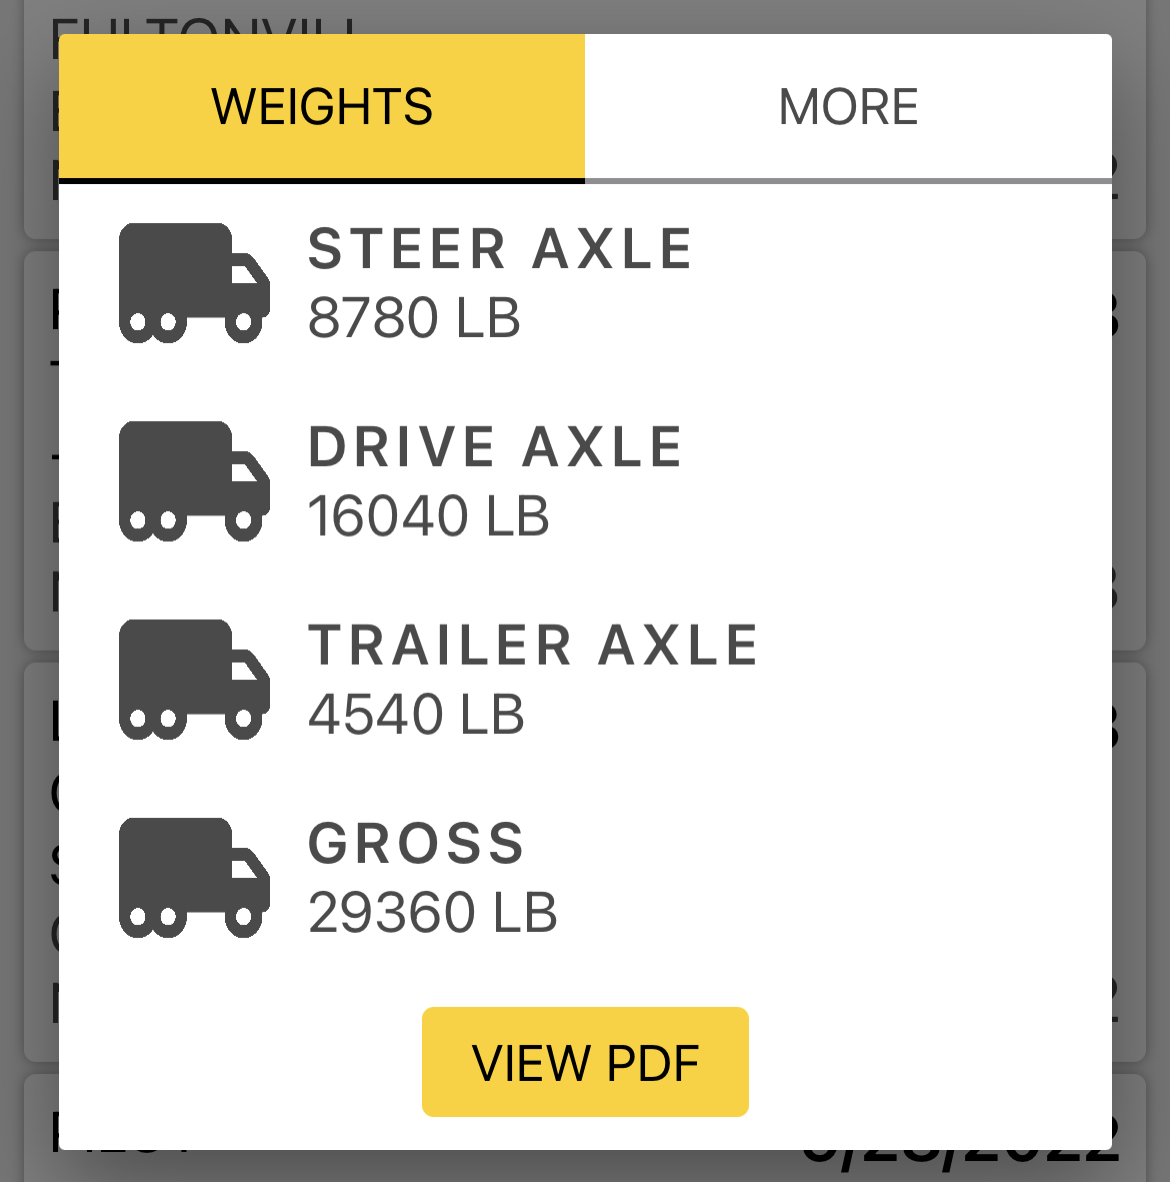
Task: Click the 16040 LB drive weight value
Action: 428,516
